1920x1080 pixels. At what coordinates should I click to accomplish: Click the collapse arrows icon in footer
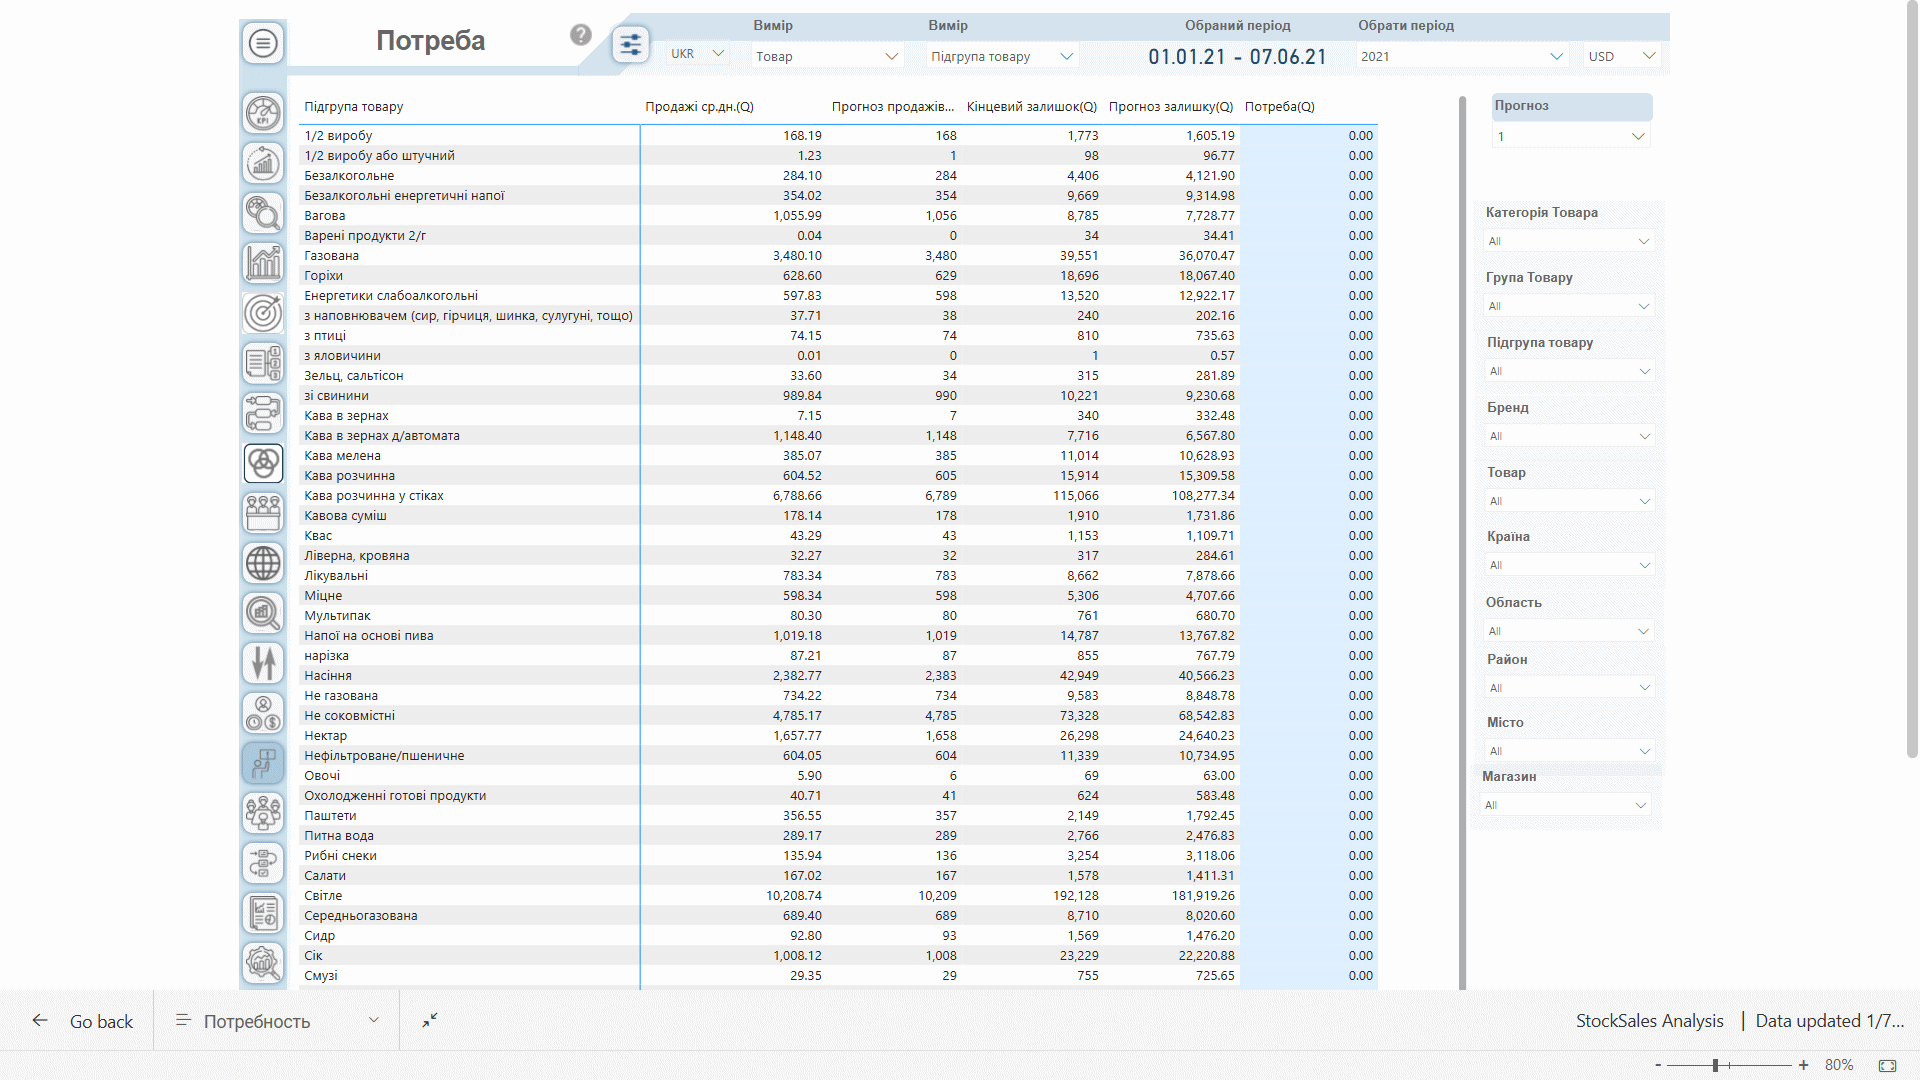[x=430, y=1020]
